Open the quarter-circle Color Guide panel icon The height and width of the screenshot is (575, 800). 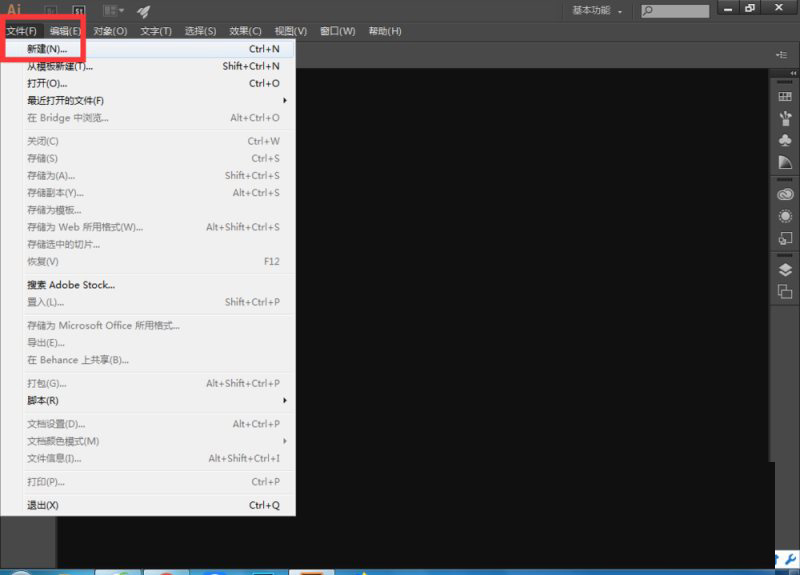click(785, 162)
